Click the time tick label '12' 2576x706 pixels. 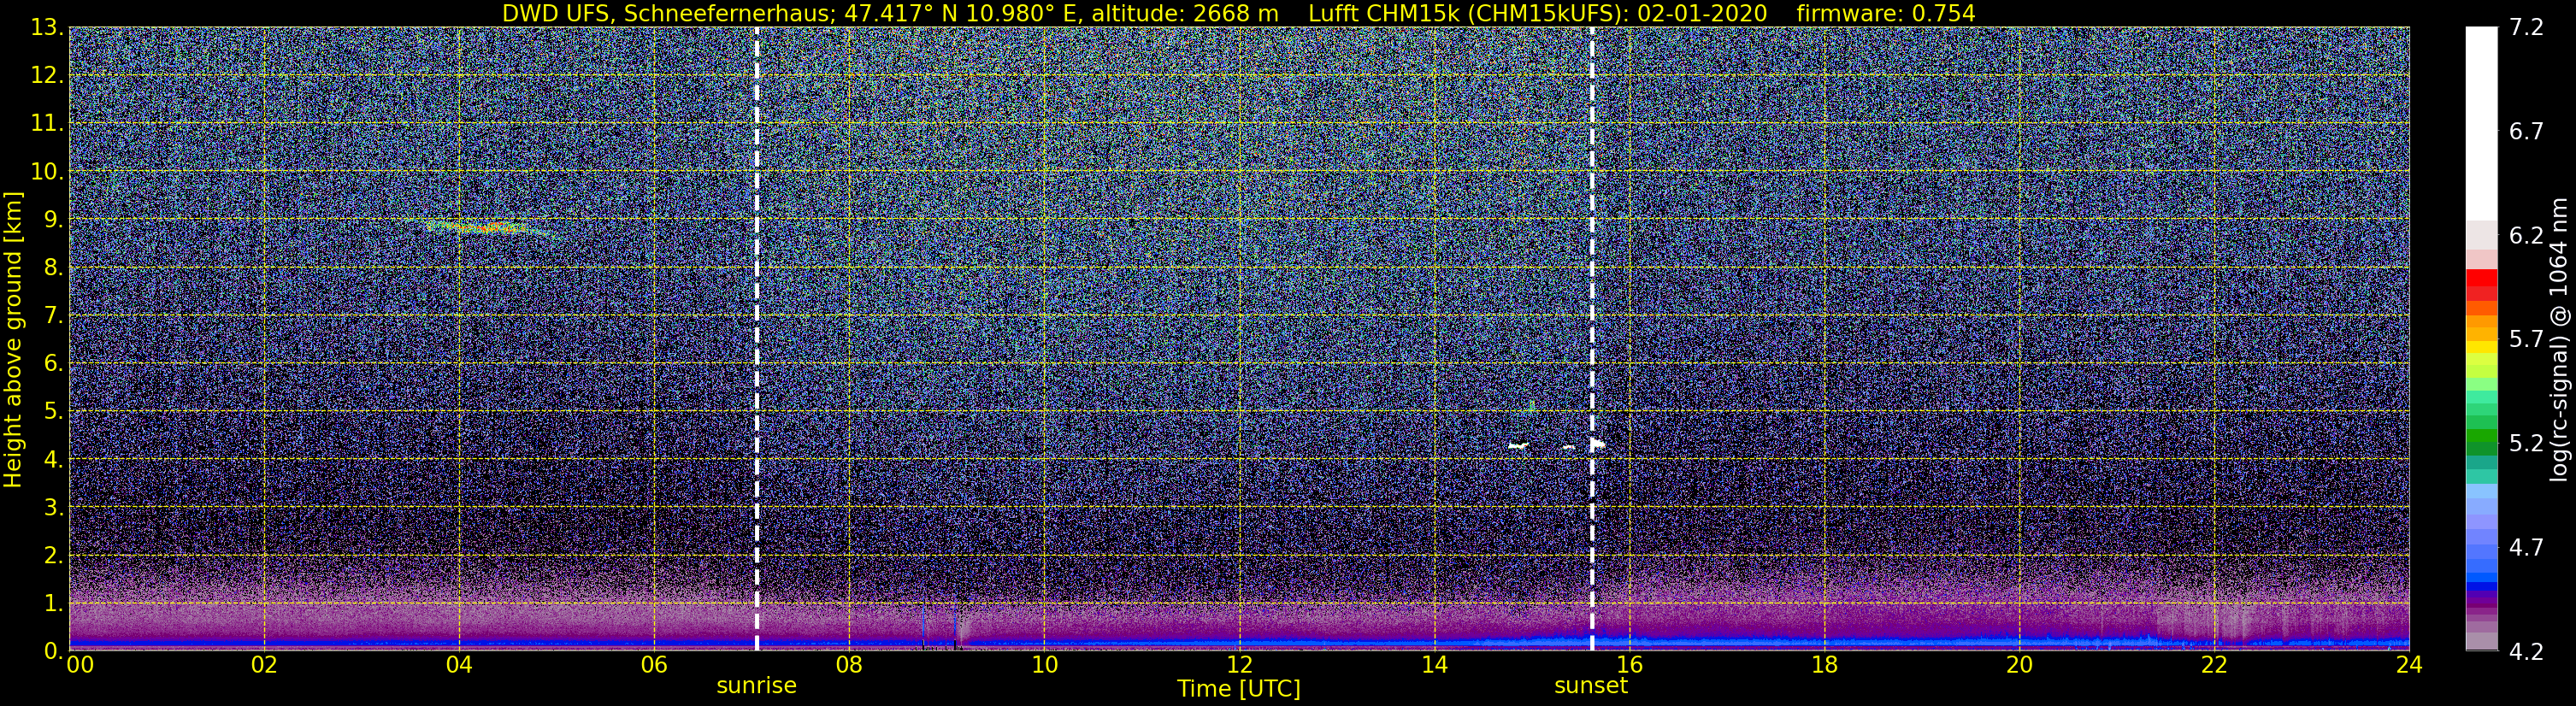[x=1239, y=666]
